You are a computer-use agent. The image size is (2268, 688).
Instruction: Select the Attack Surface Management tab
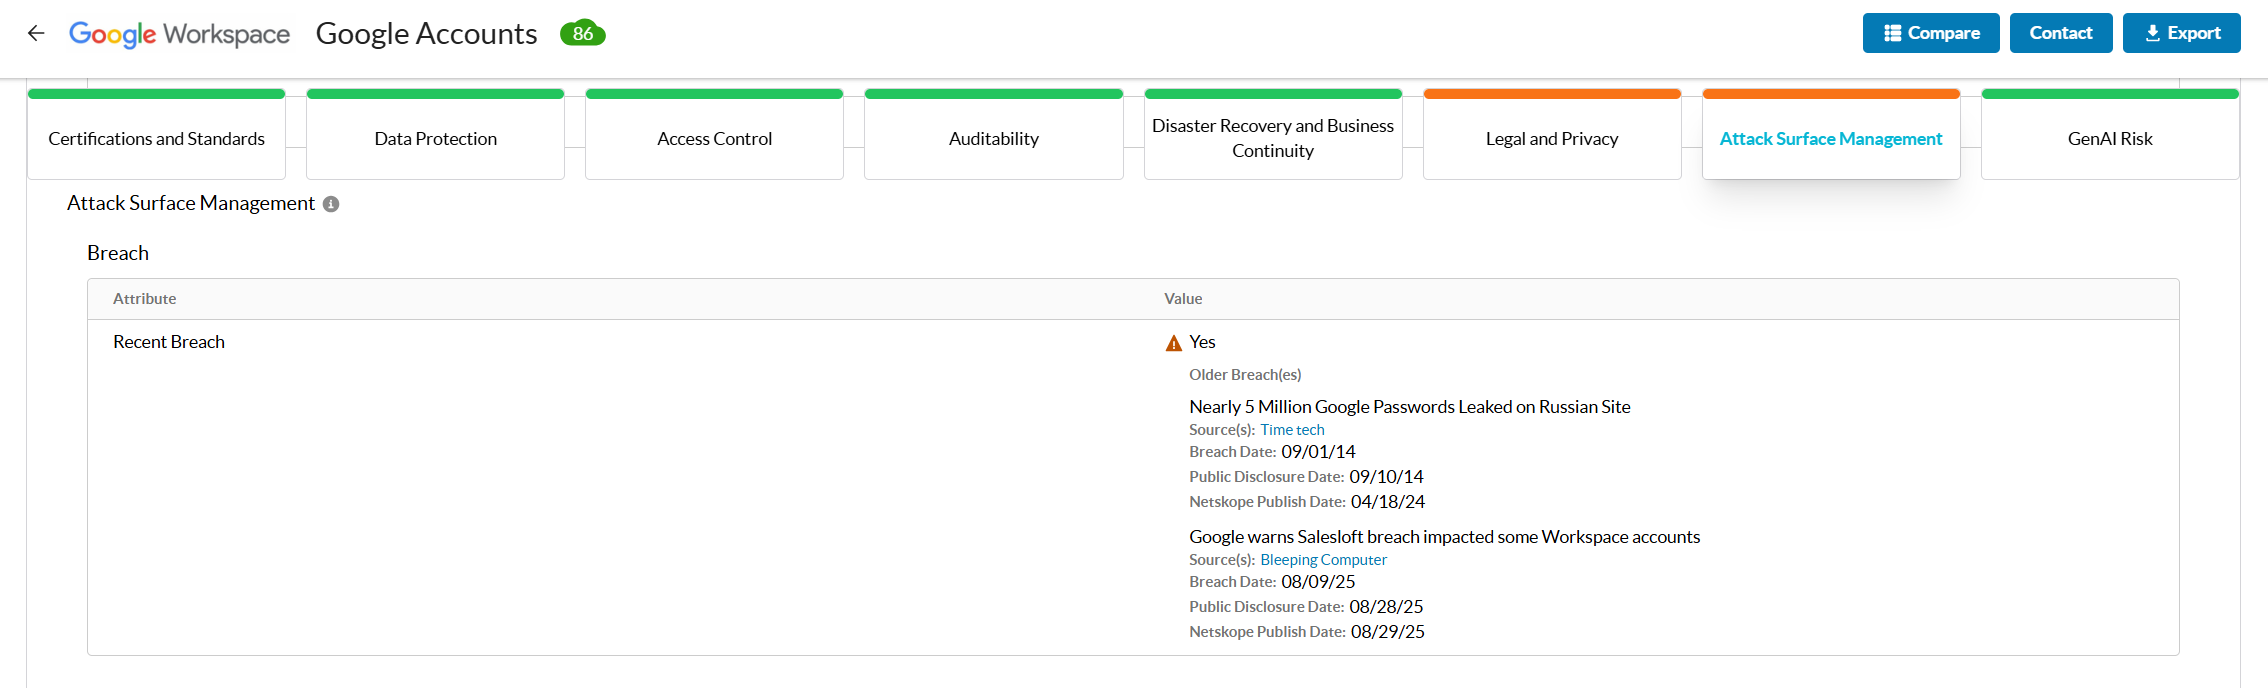[1831, 135]
